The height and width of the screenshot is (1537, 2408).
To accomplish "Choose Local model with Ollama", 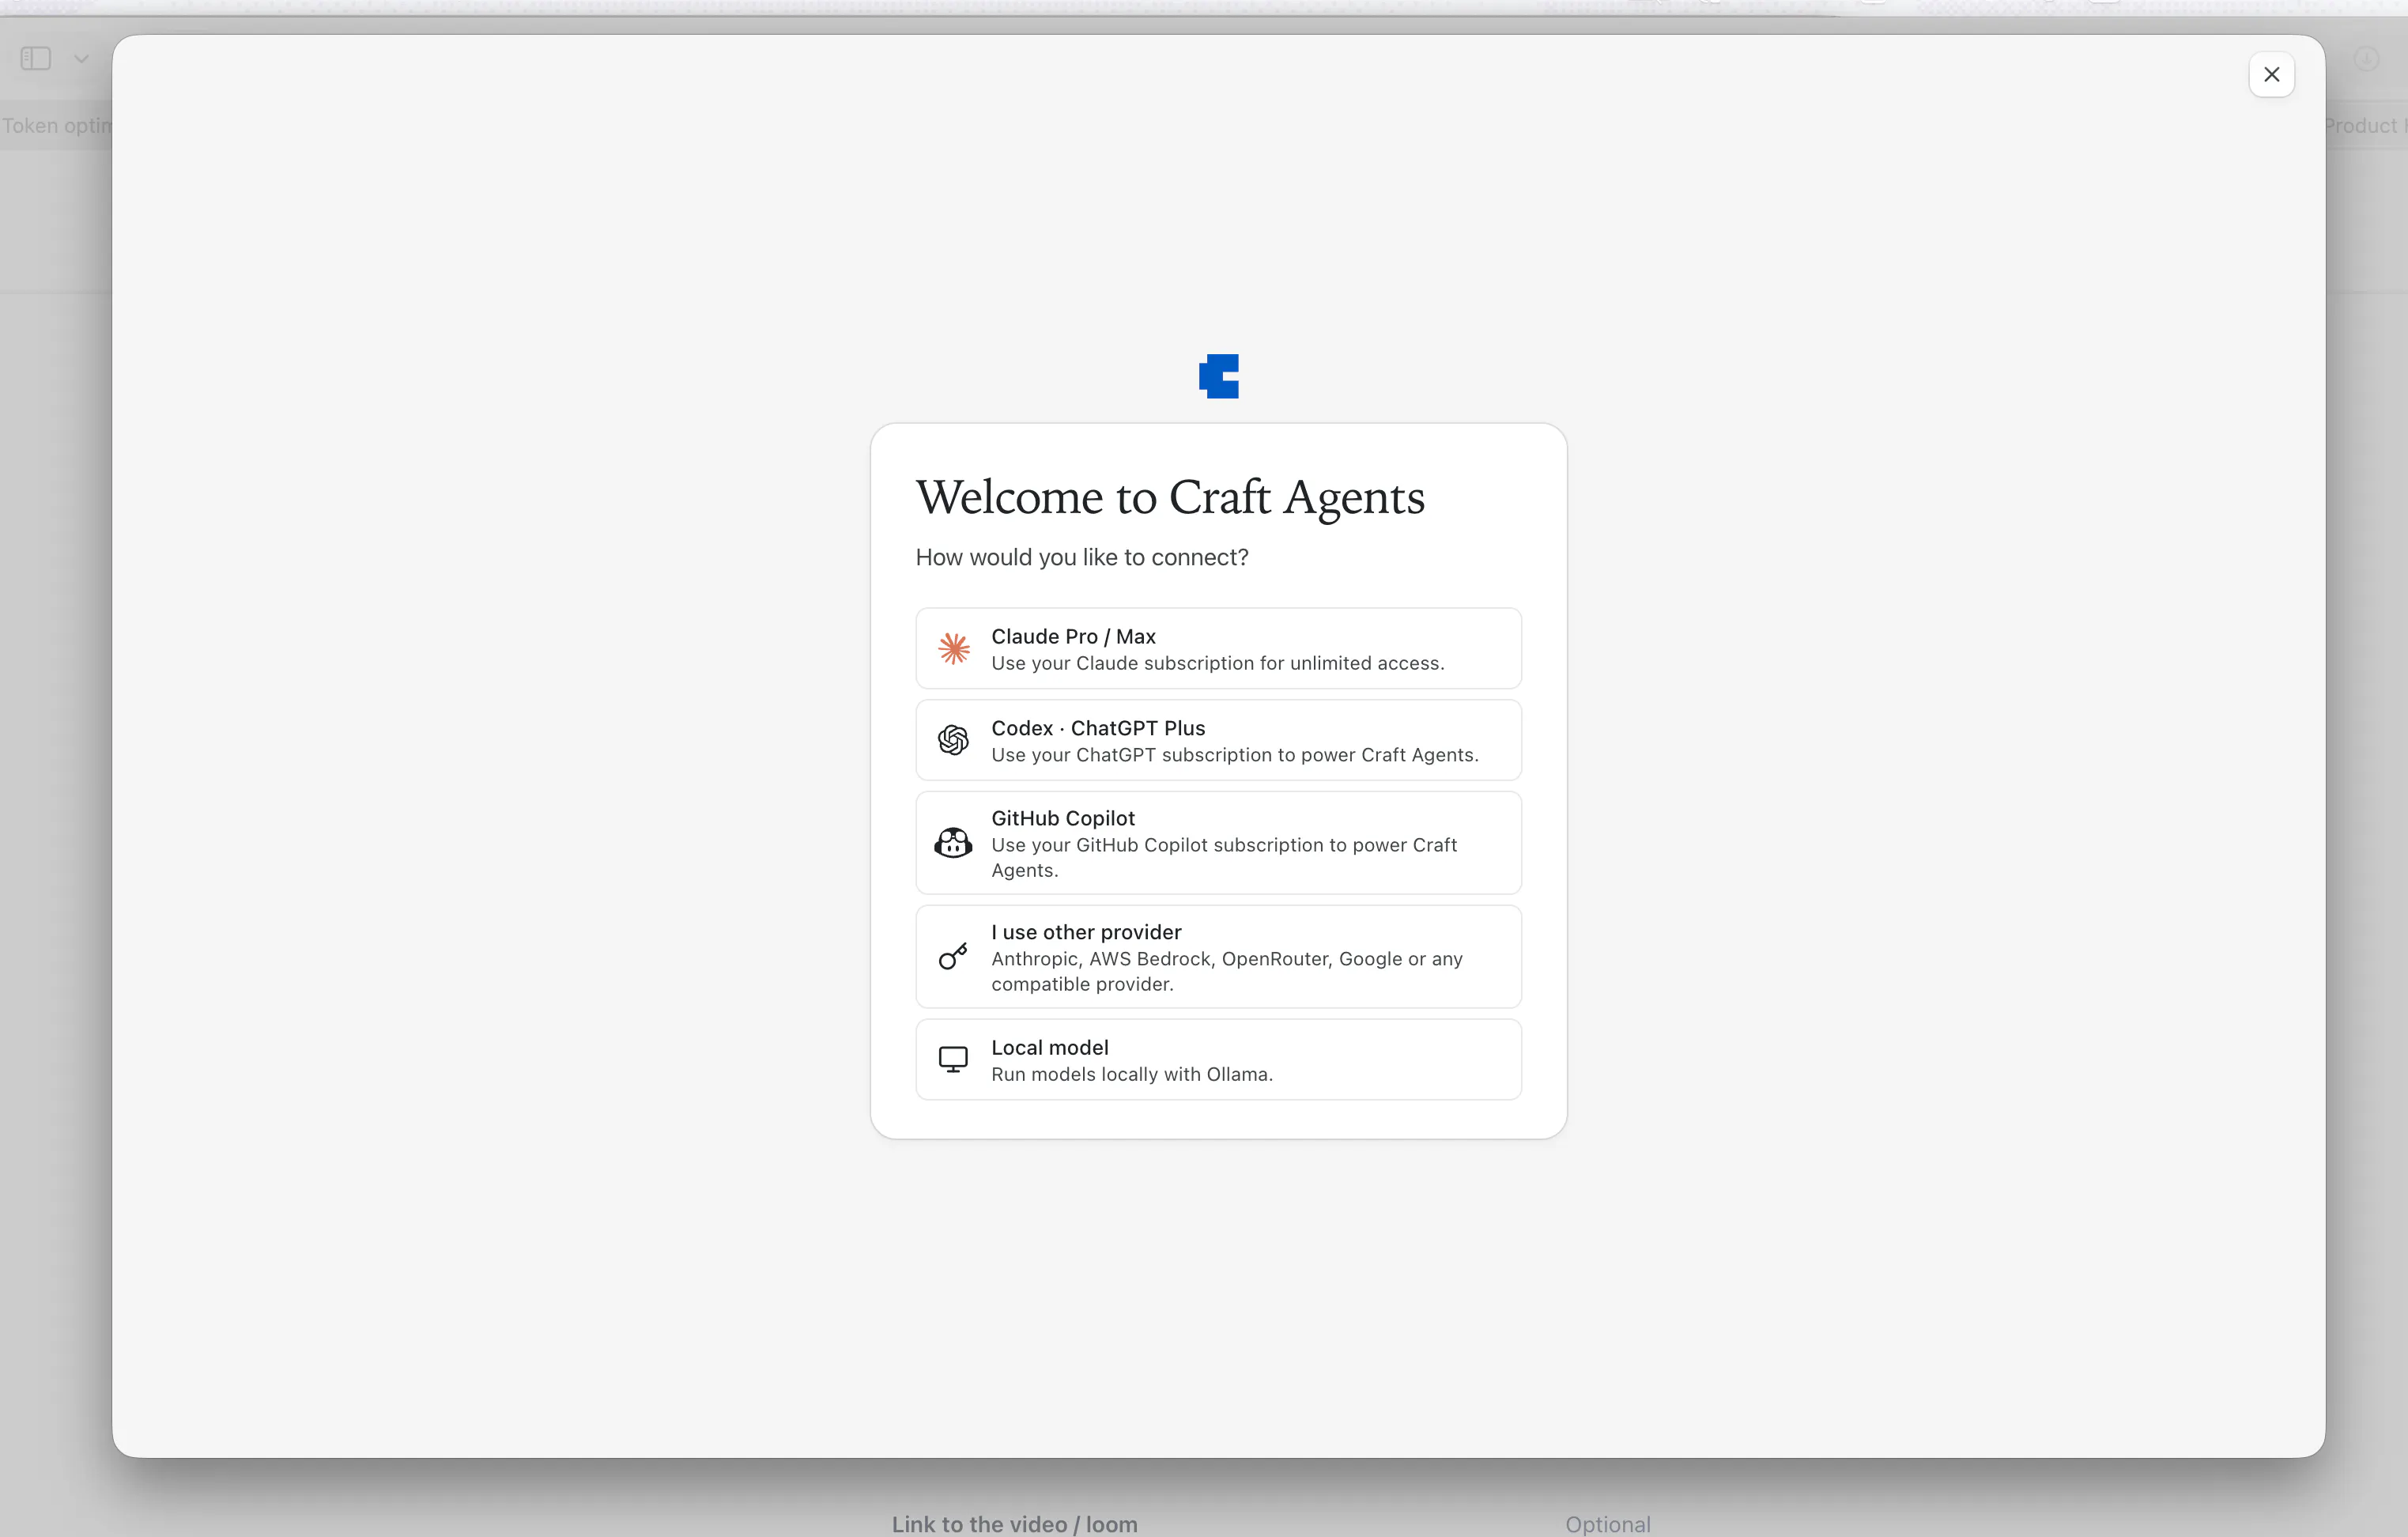I will (x=1218, y=1060).
